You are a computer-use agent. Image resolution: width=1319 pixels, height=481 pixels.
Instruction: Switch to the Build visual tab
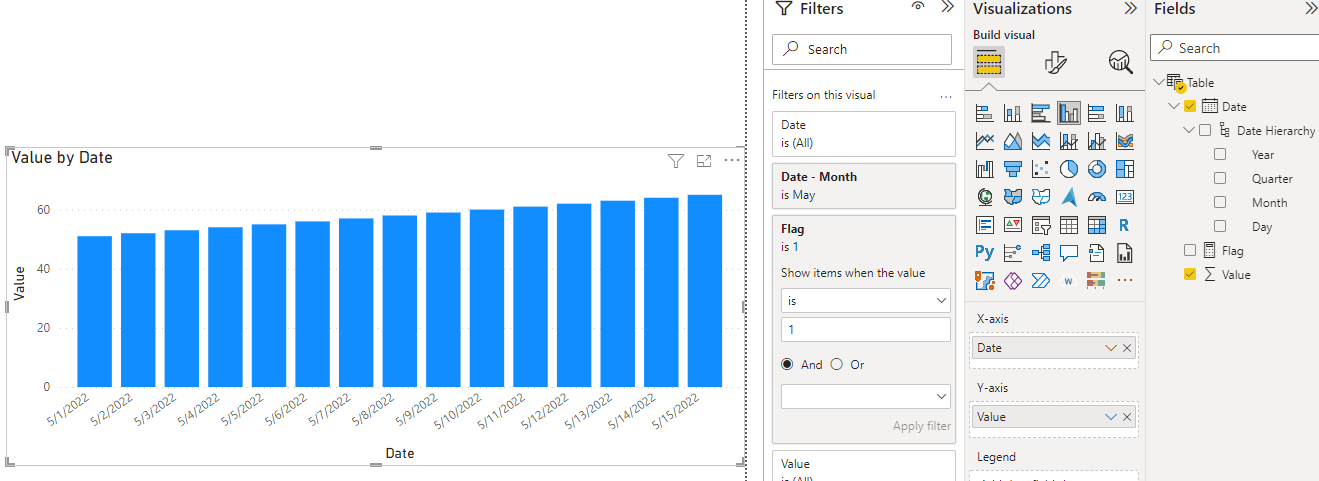coord(989,63)
